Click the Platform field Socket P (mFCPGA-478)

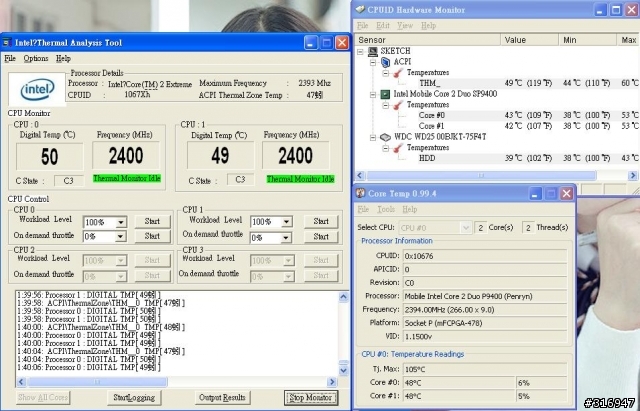485,323
